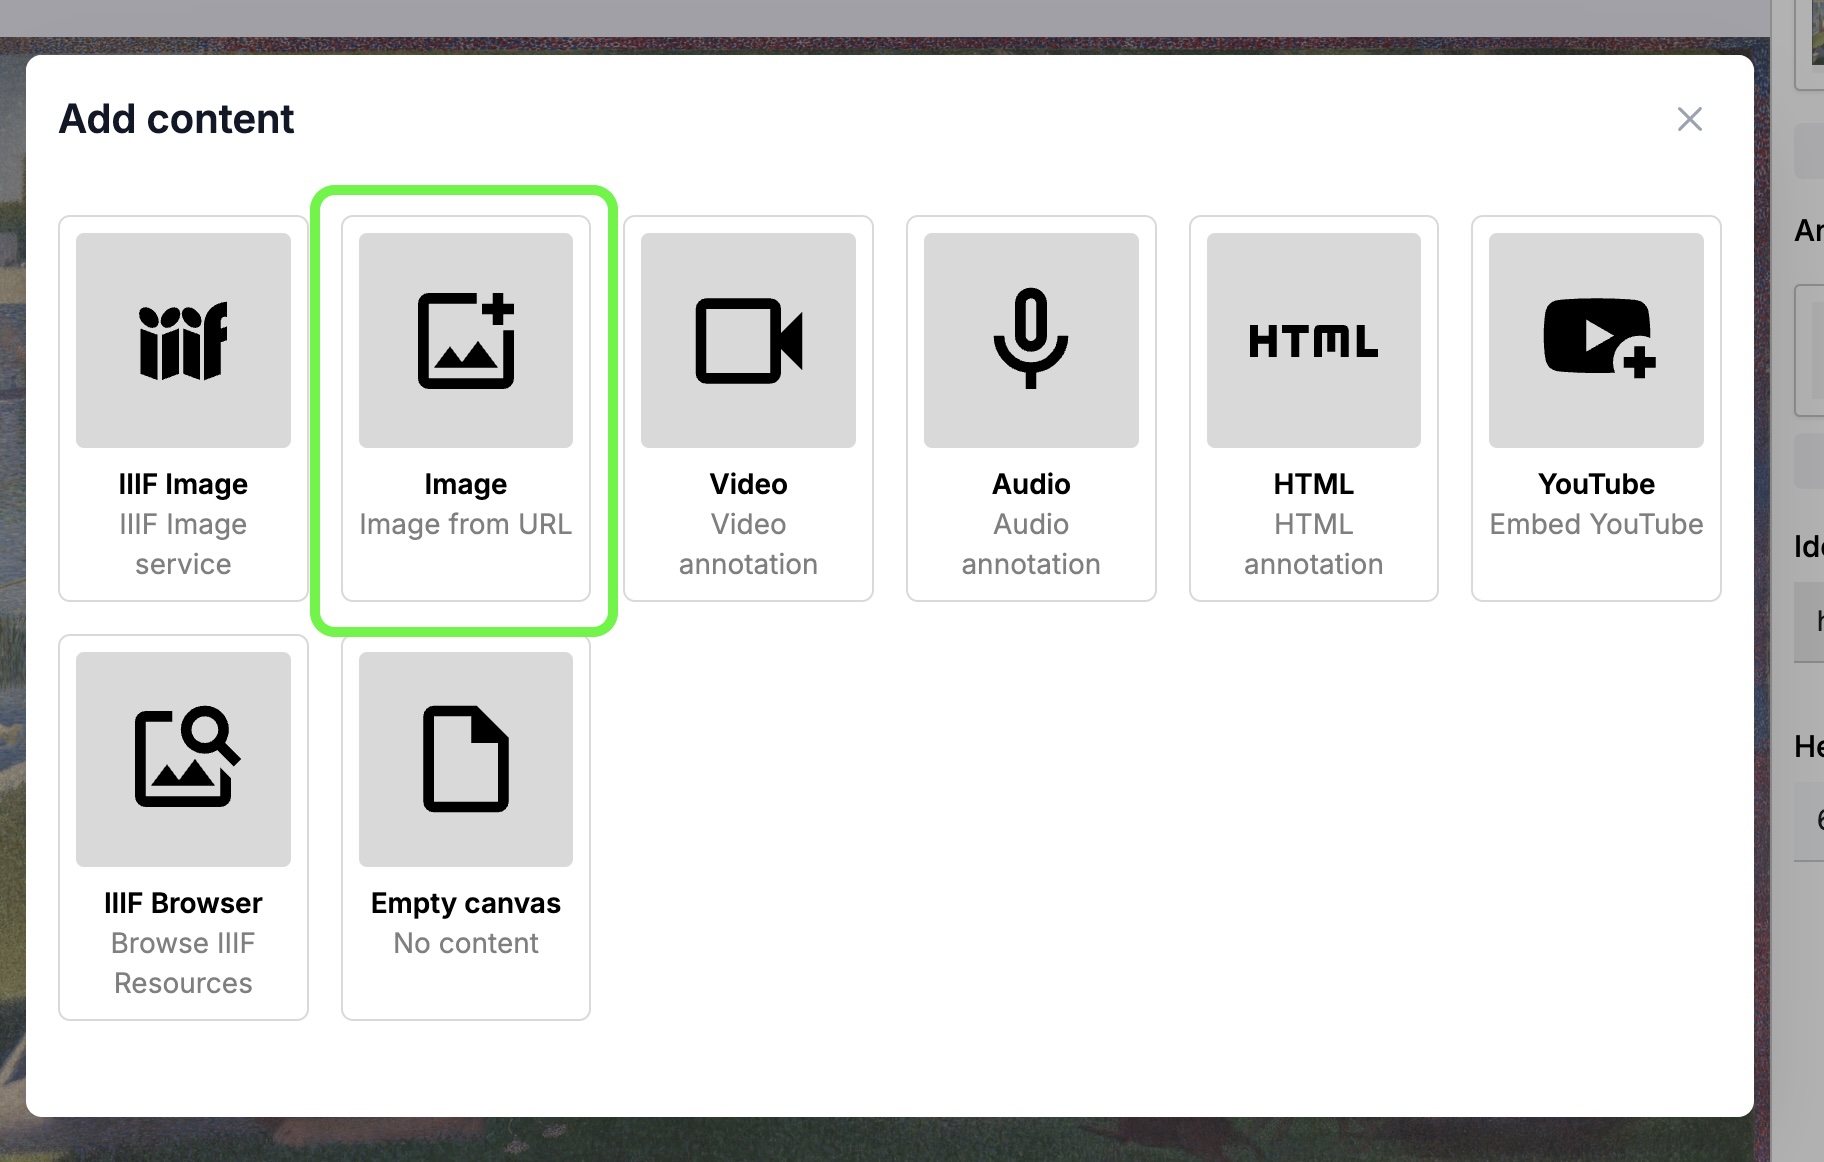
Task: Select the empty canvas page icon
Action: click(x=465, y=759)
